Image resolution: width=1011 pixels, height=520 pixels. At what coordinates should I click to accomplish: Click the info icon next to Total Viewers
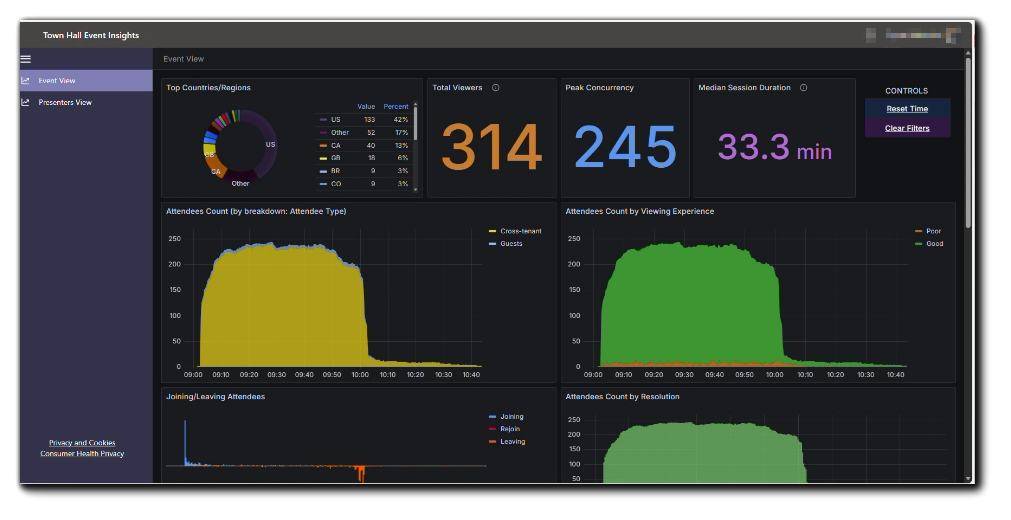click(496, 88)
